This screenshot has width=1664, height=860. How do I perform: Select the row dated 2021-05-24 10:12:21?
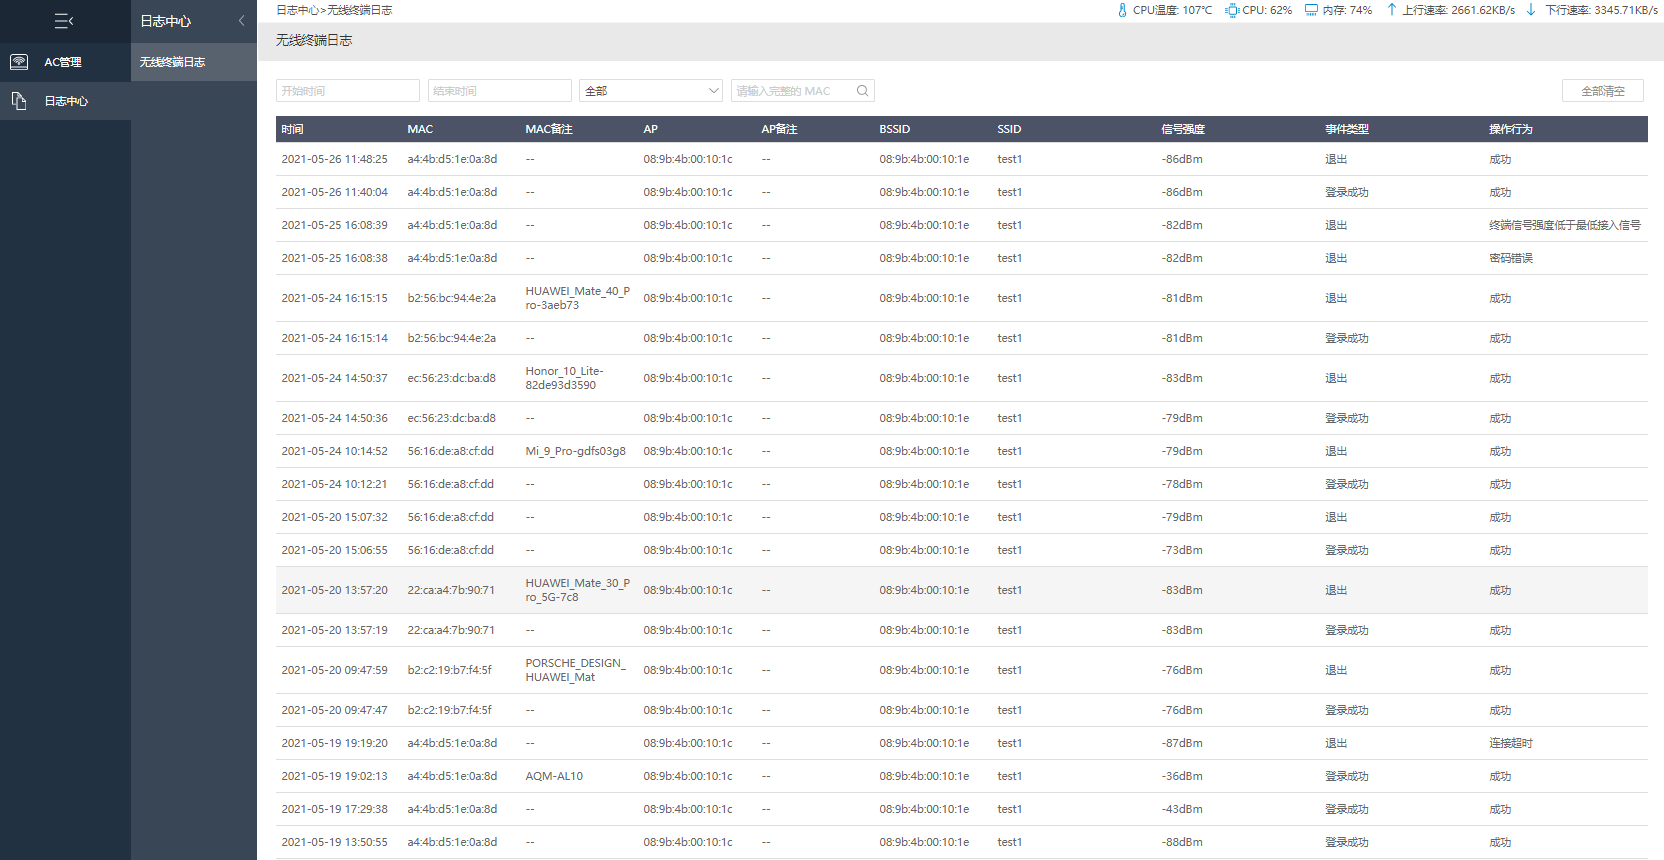pos(962,484)
